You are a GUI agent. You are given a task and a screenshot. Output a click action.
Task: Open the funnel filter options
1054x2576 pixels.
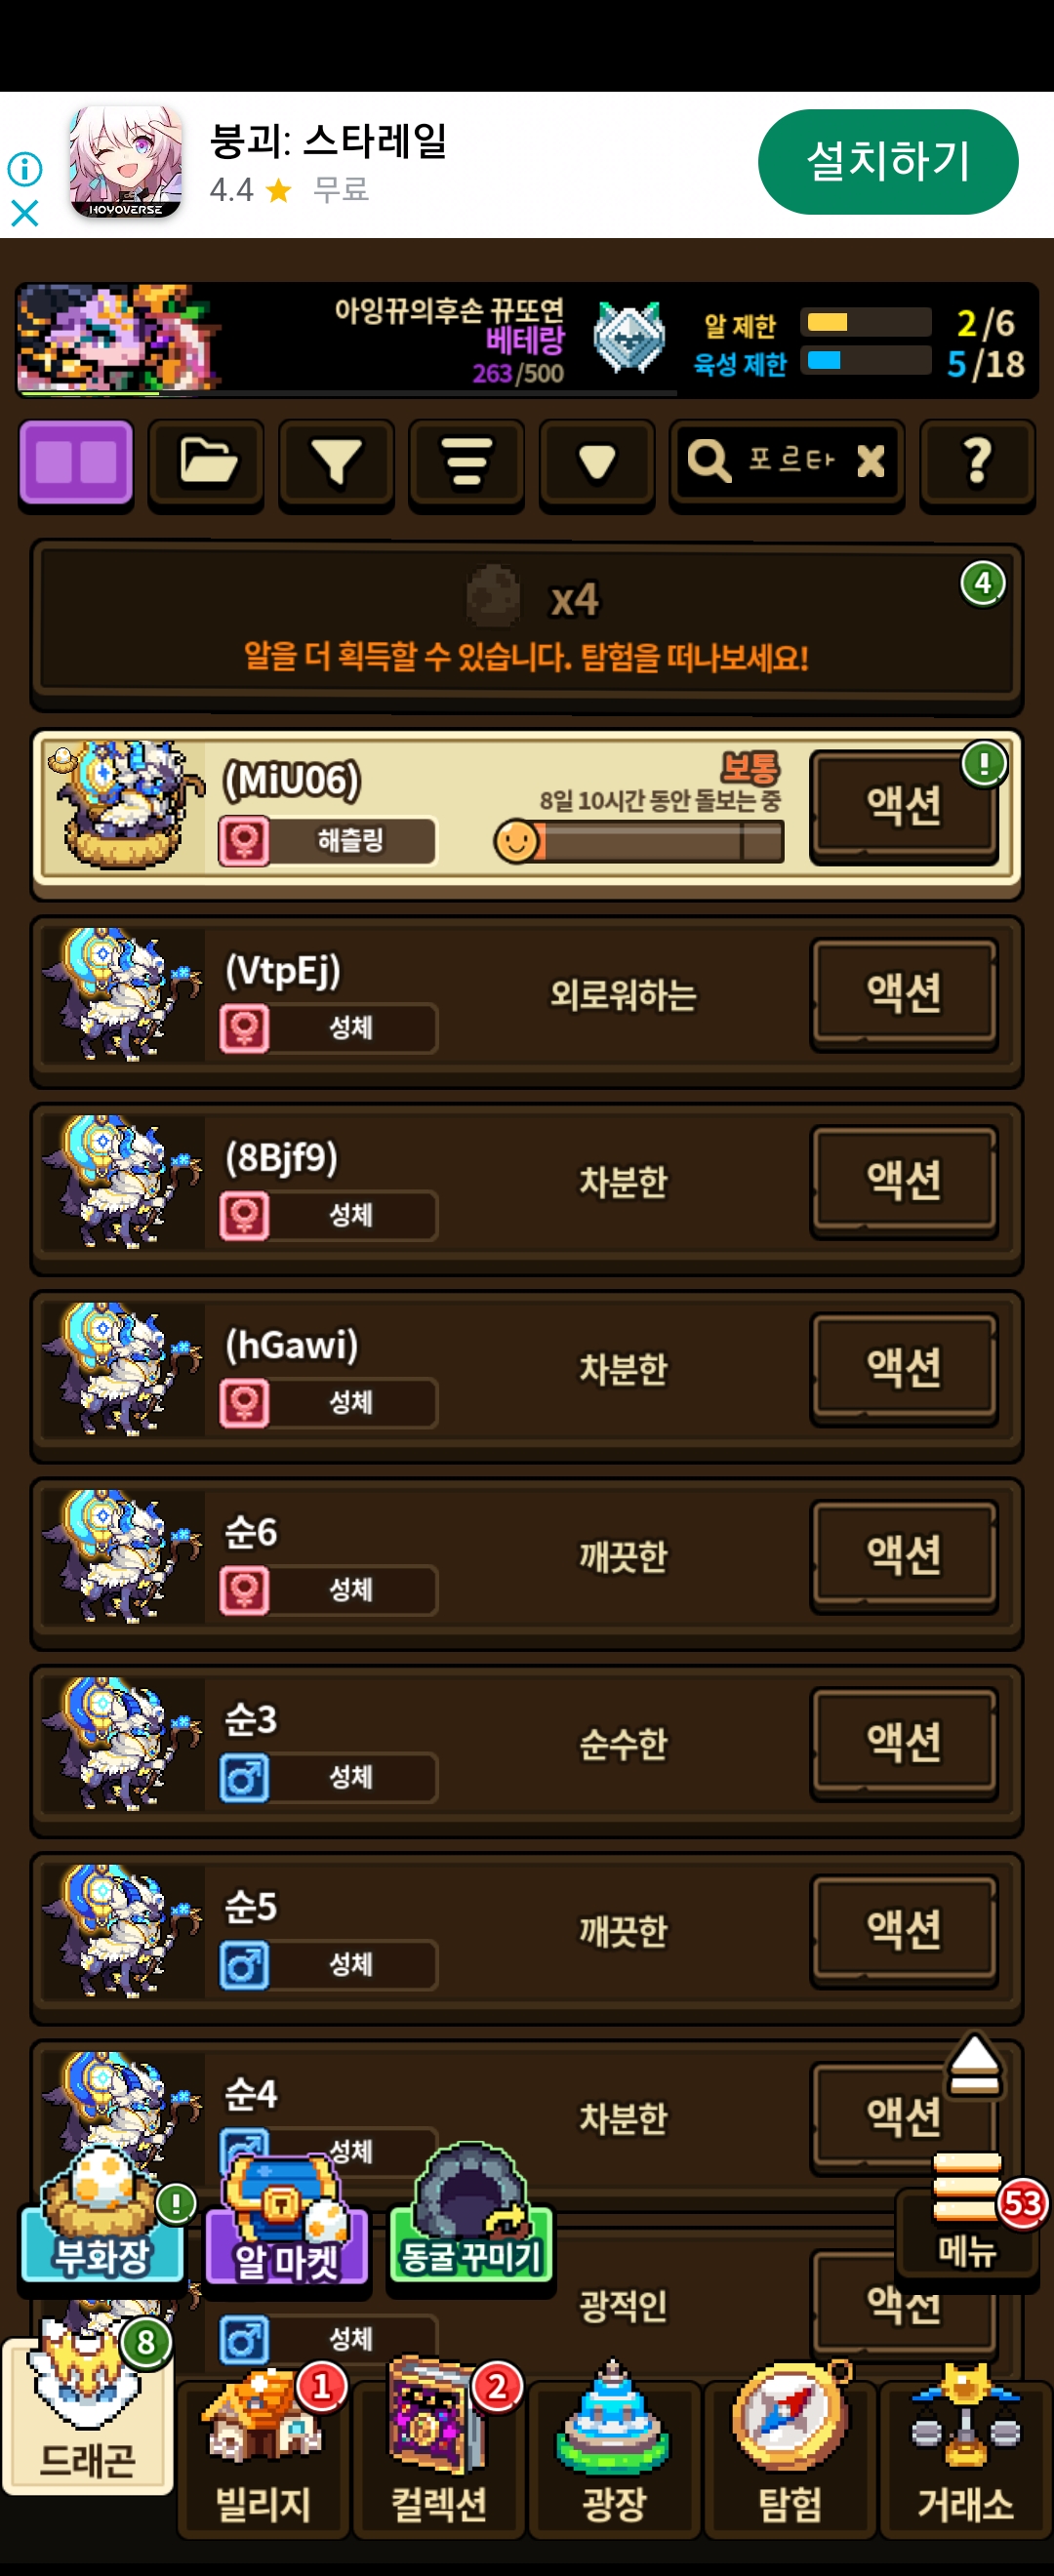(336, 463)
